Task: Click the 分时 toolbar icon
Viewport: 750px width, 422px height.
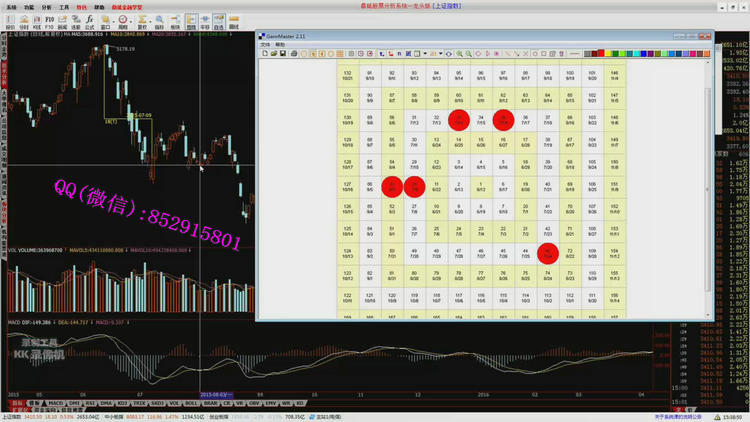Action: tap(23, 22)
